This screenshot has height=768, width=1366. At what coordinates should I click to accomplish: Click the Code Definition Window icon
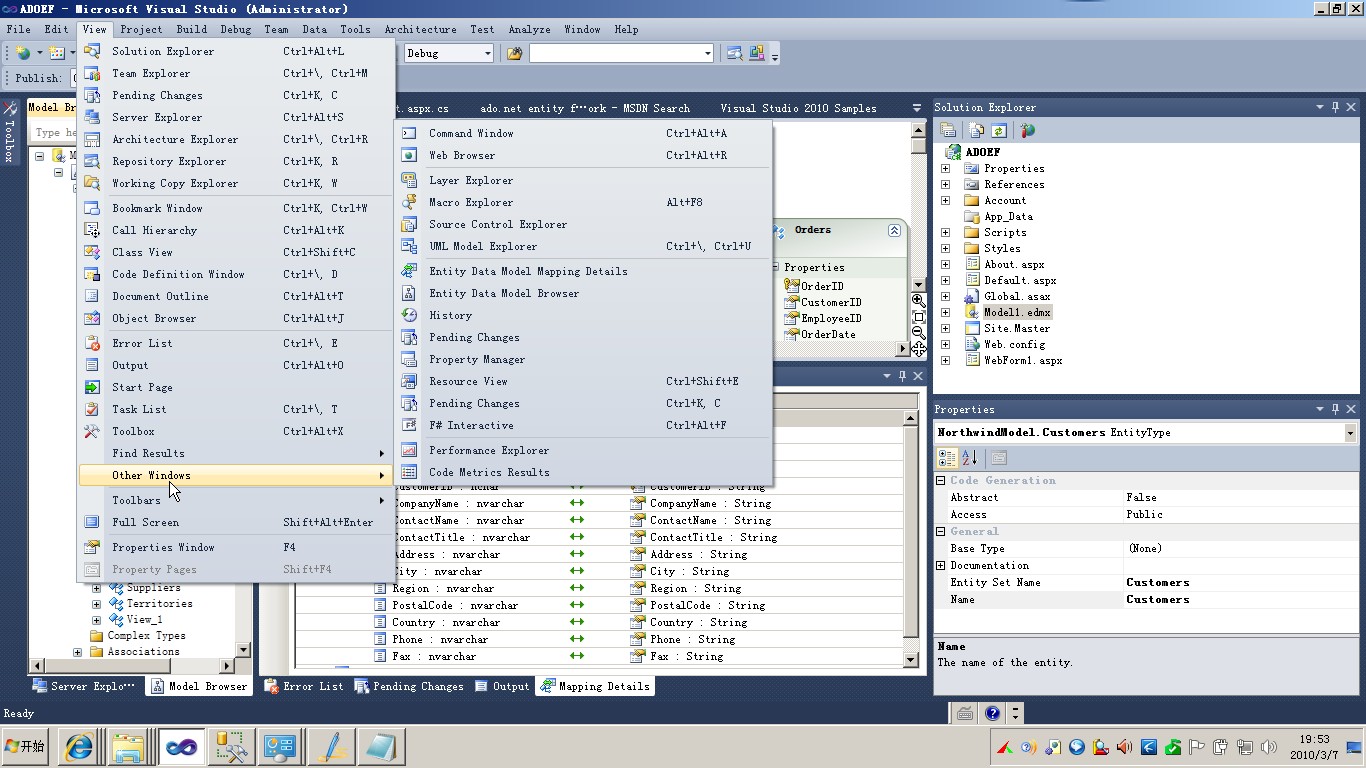92,274
